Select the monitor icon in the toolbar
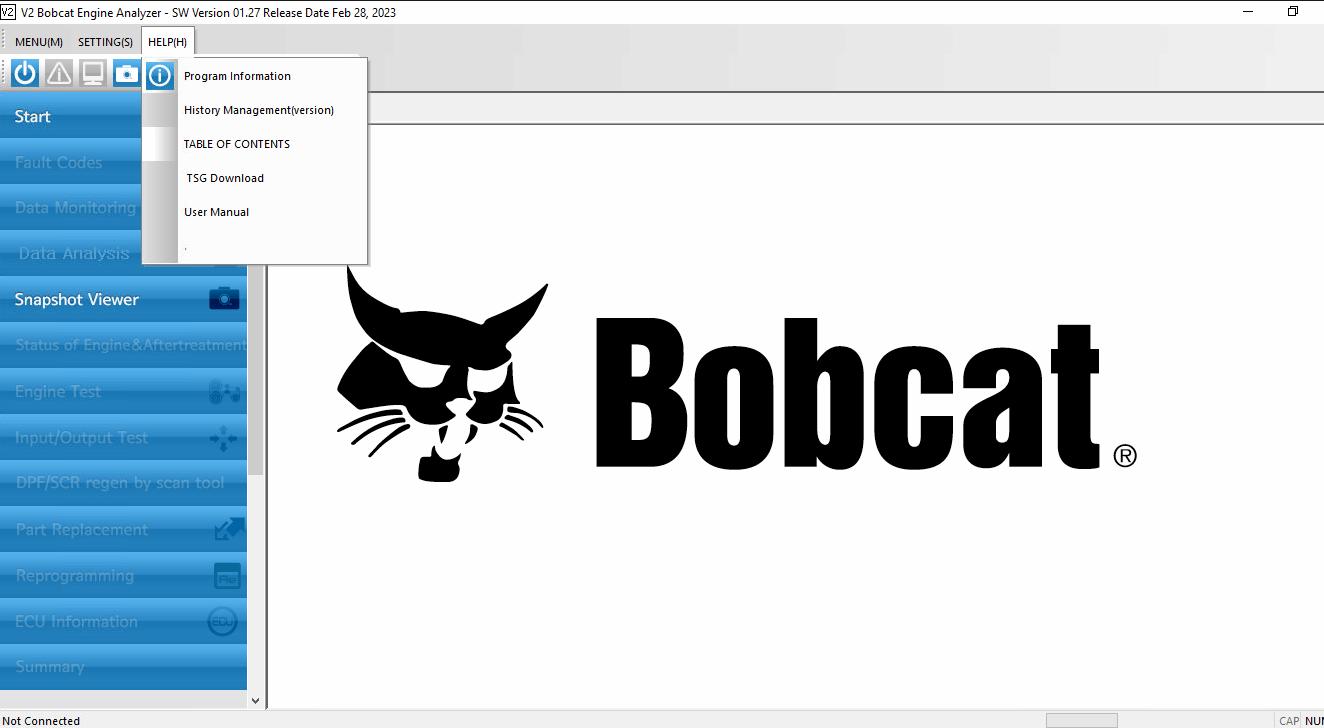The image size is (1324, 728). coord(92,72)
